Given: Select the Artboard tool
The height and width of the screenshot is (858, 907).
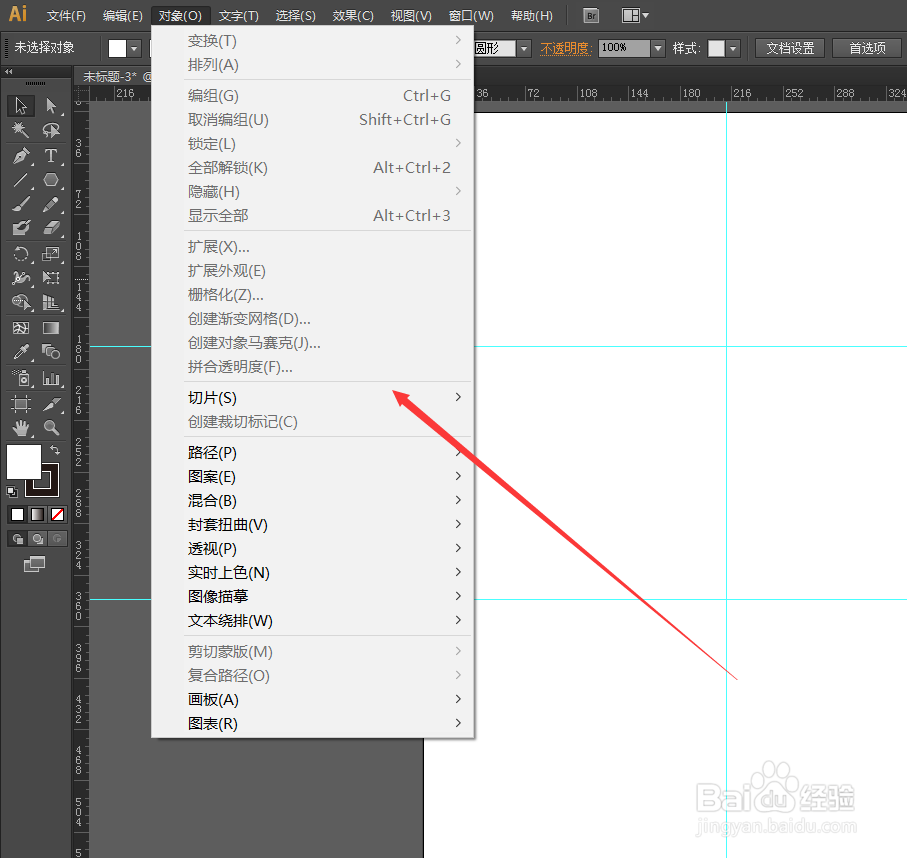Looking at the screenshot, I should click(21, 403).
